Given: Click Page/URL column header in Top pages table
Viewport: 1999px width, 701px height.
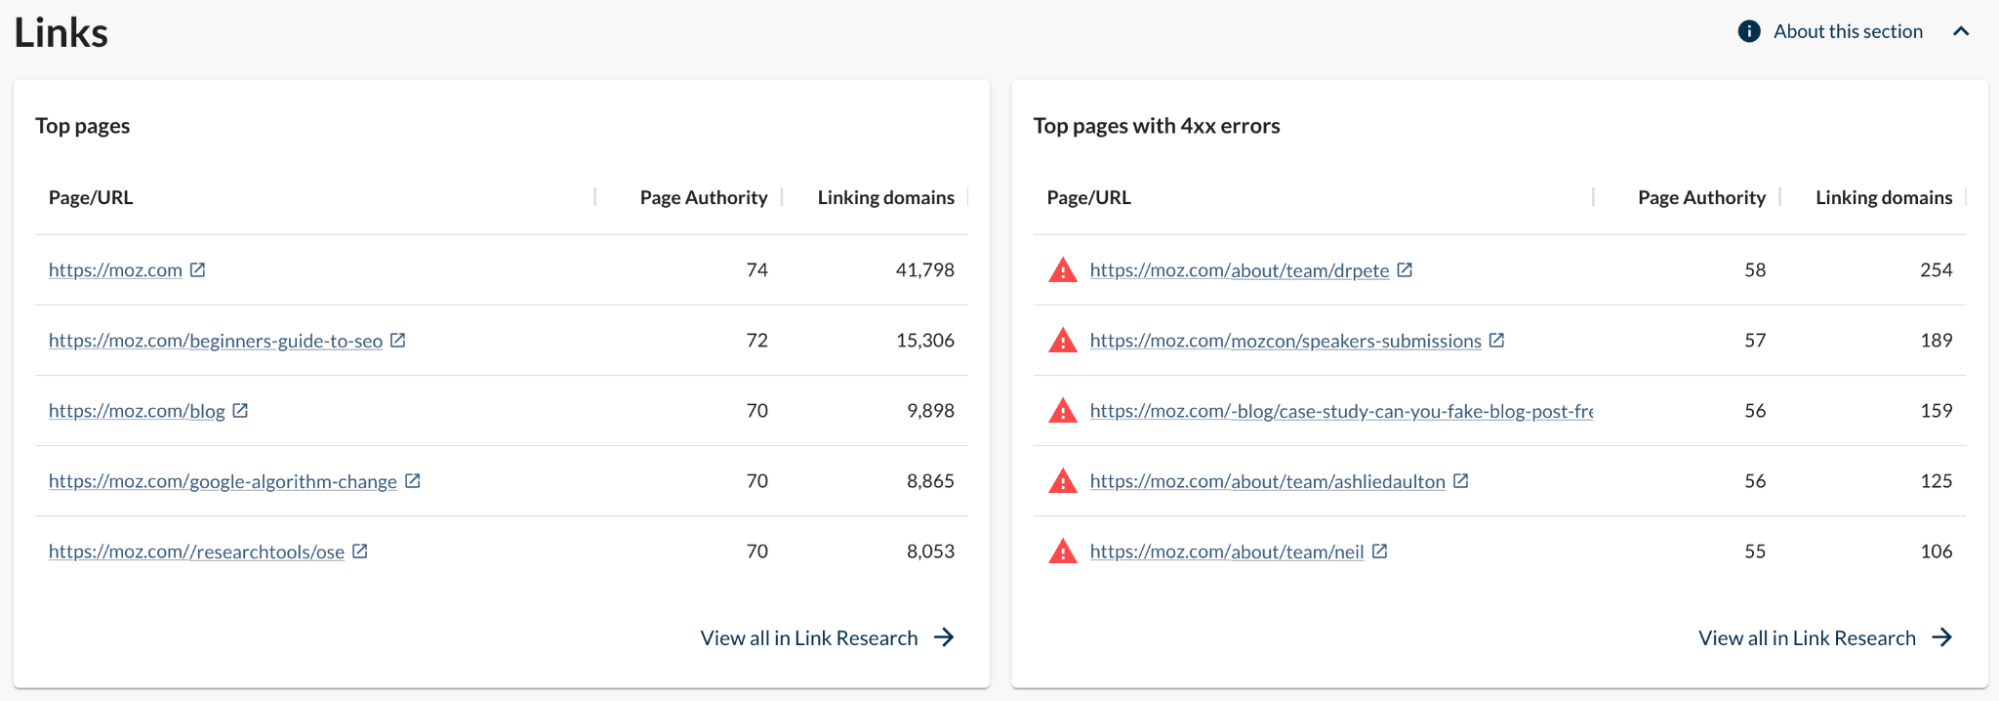Looking at the screenshot, I should point(91,198).
